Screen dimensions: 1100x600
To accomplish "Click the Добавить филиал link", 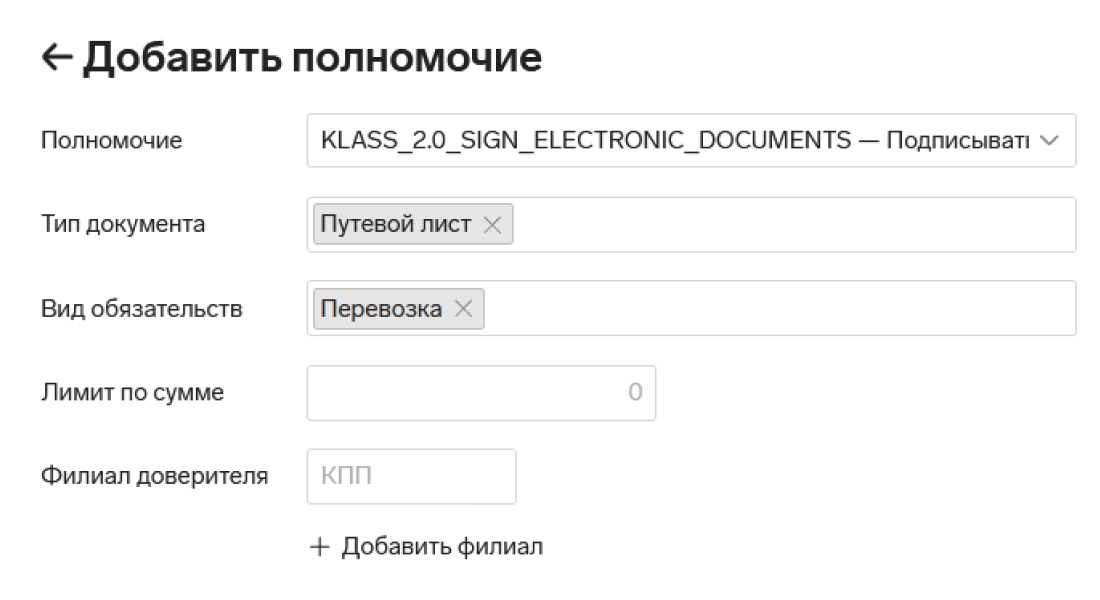I will pyautogui.click(x=442, y=547).
